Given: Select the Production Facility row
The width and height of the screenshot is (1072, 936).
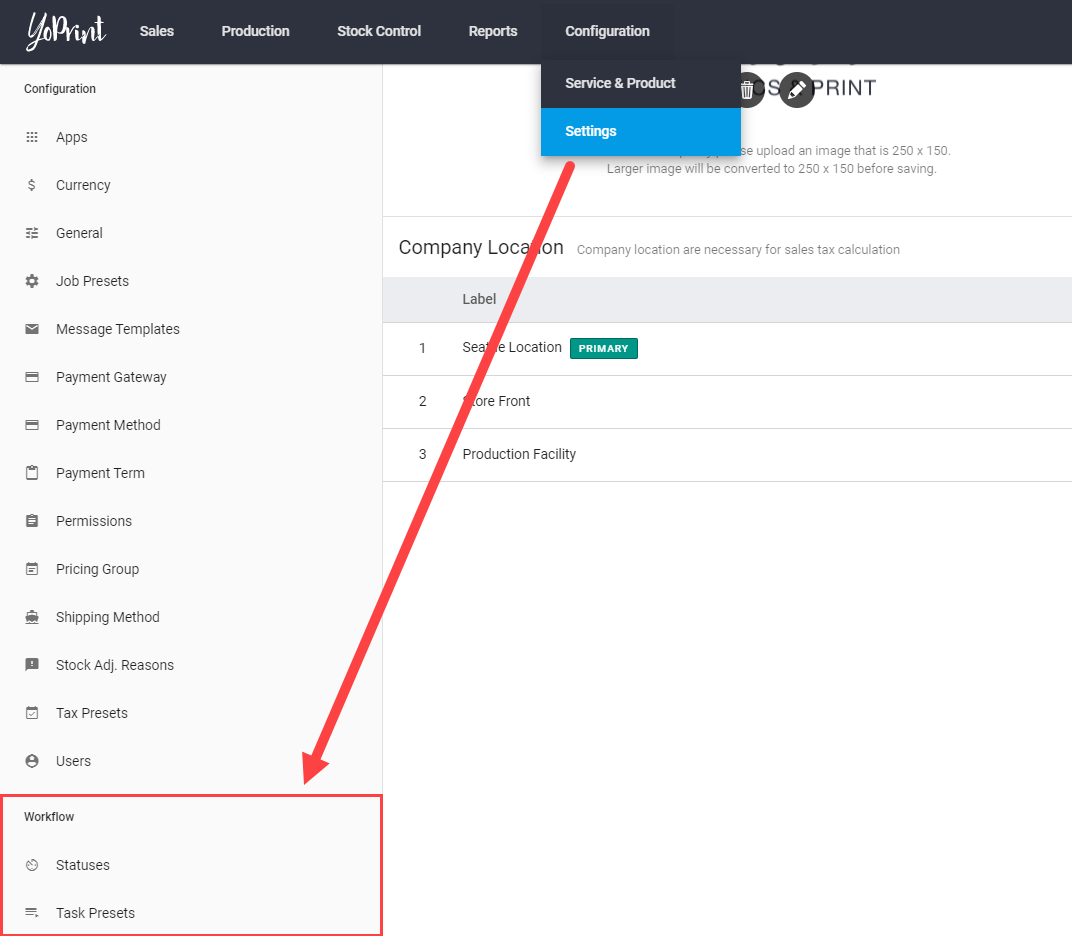Looking at the screenshot, I should click(727, 455).
